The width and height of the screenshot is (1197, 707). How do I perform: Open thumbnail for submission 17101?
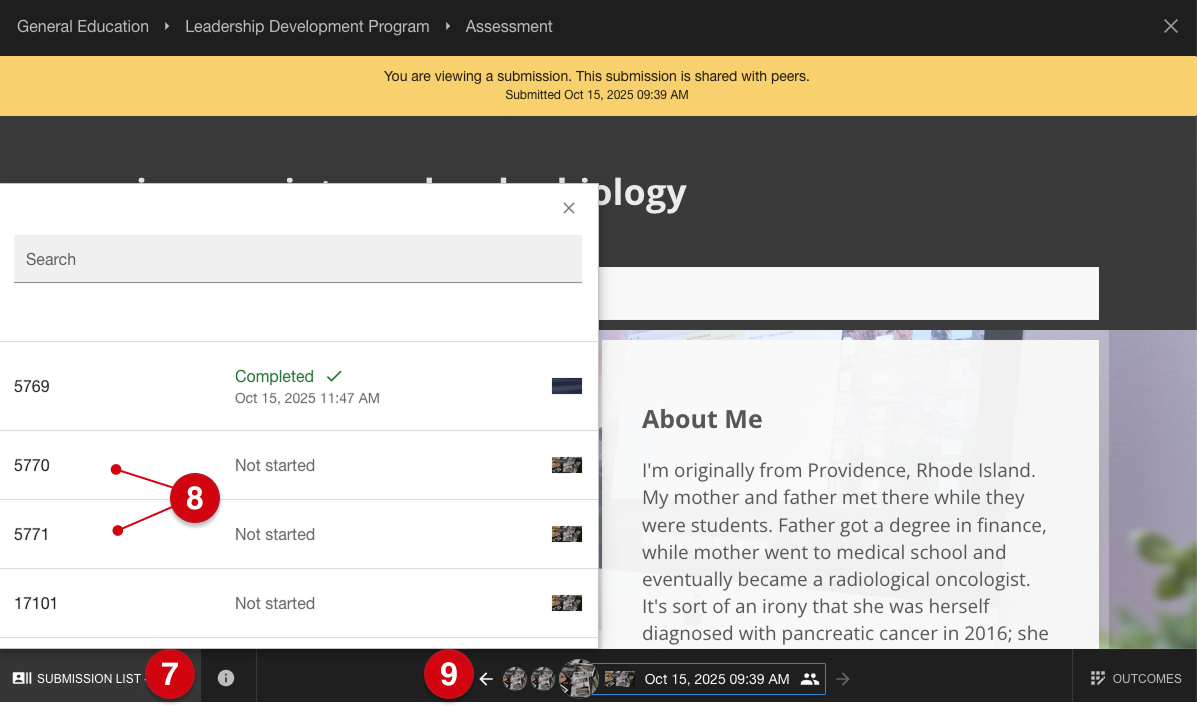(x=566, y=603)
